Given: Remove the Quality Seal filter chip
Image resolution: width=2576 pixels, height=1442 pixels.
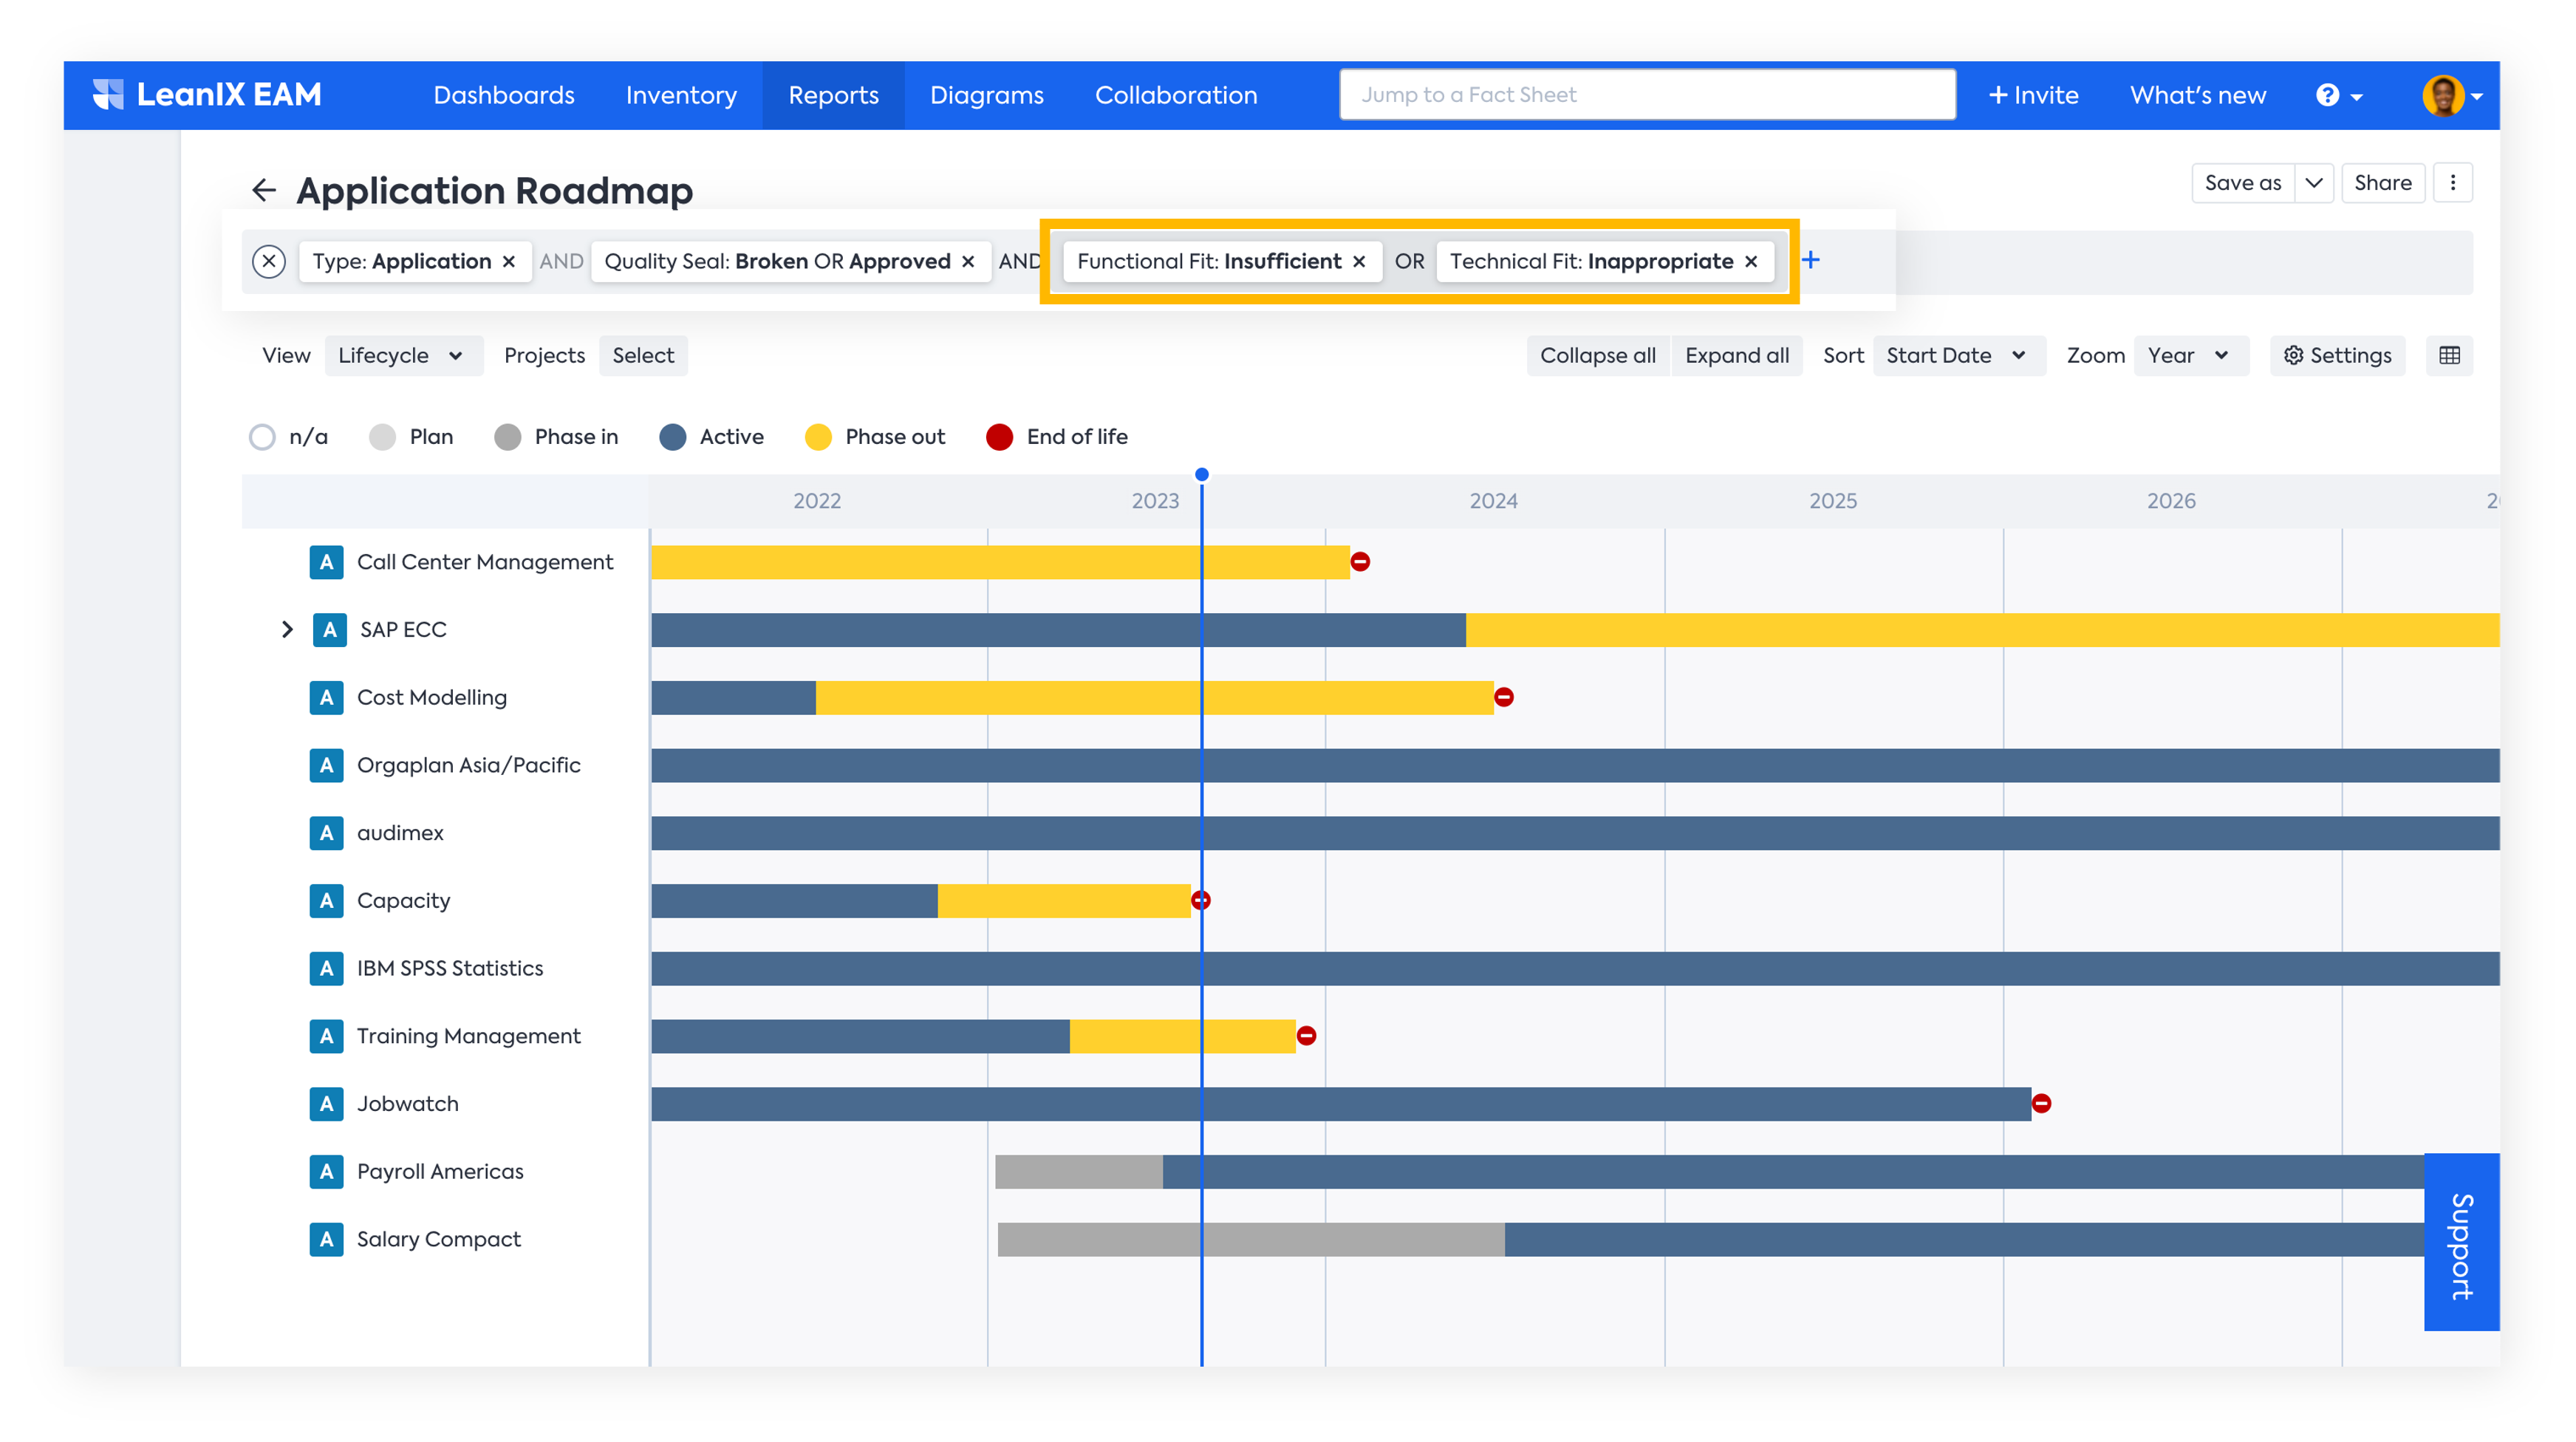Looking at the screenshot, I should [x=968, y=261].
